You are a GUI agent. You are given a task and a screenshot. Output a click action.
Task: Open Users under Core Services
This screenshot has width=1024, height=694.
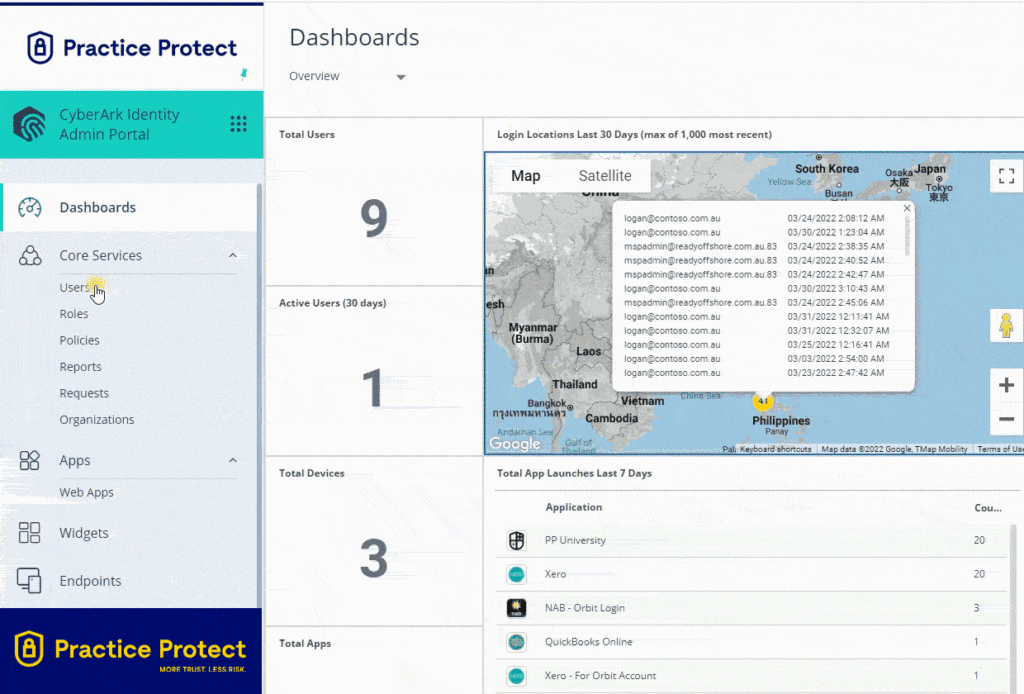pyautogui.click(x=74, y=287)
